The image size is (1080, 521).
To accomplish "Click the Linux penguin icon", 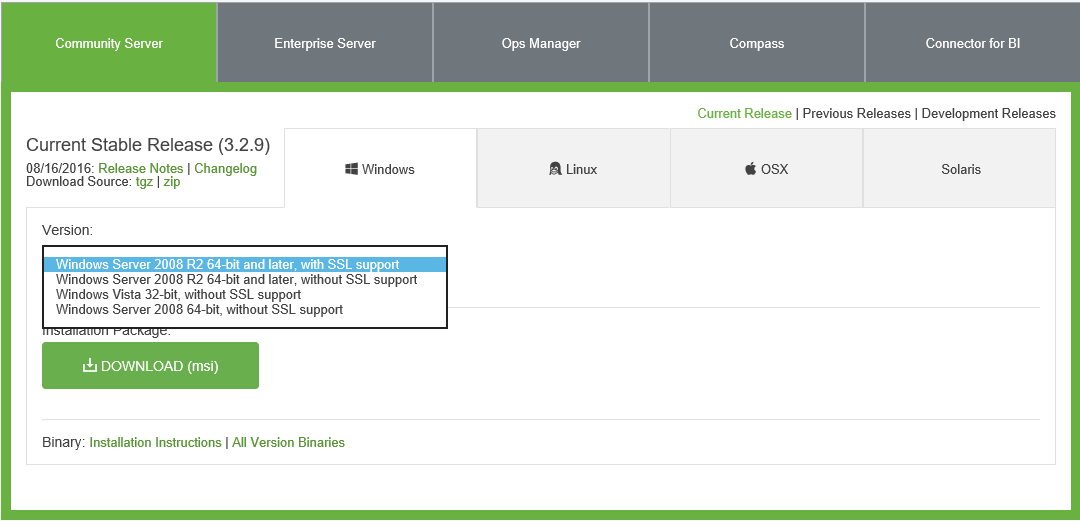I will click(555, 169).
